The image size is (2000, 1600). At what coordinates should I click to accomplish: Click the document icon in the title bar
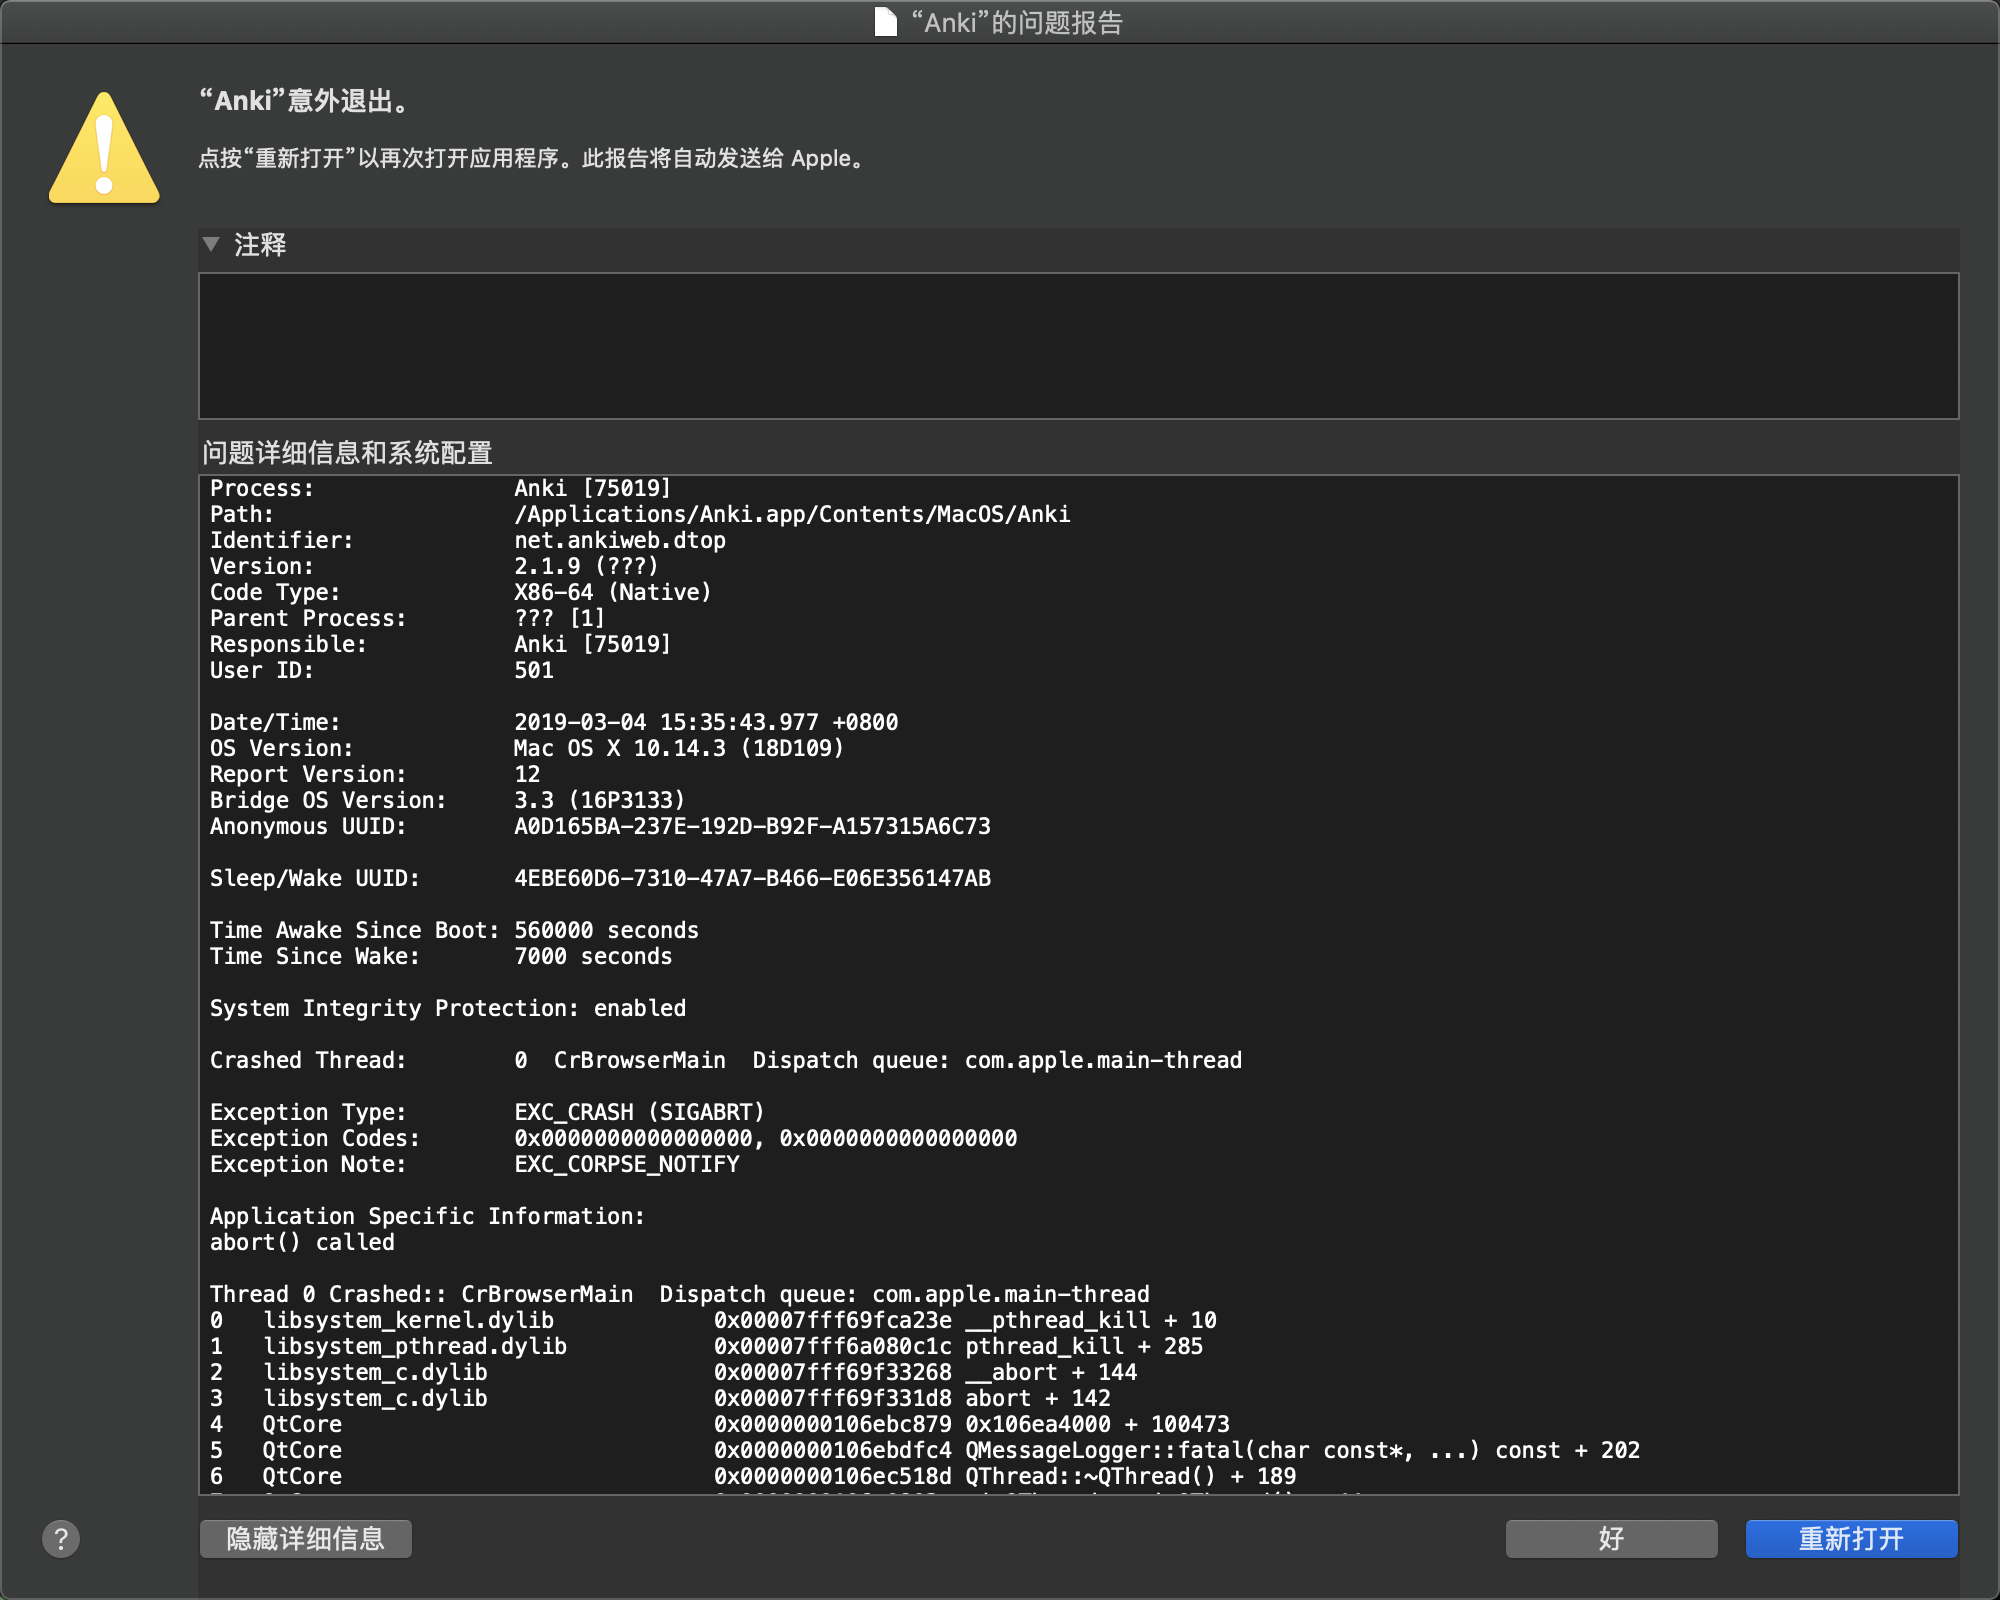point(886,22)
